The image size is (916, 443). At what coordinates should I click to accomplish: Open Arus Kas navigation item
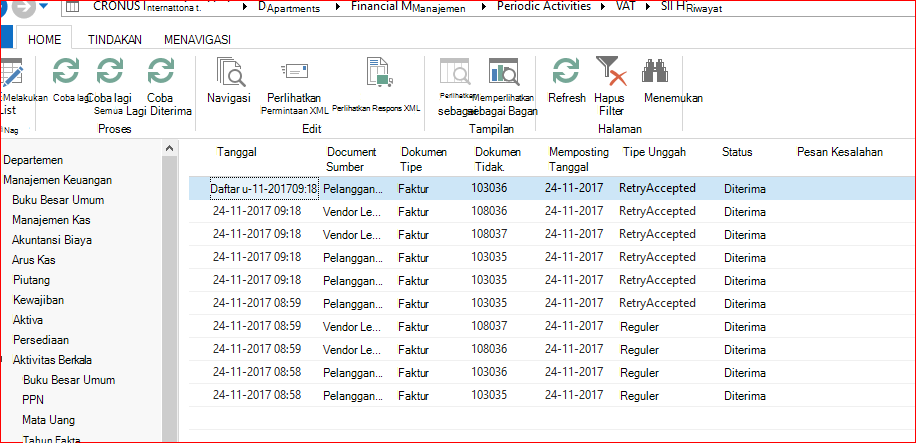[x=33, y=260]
